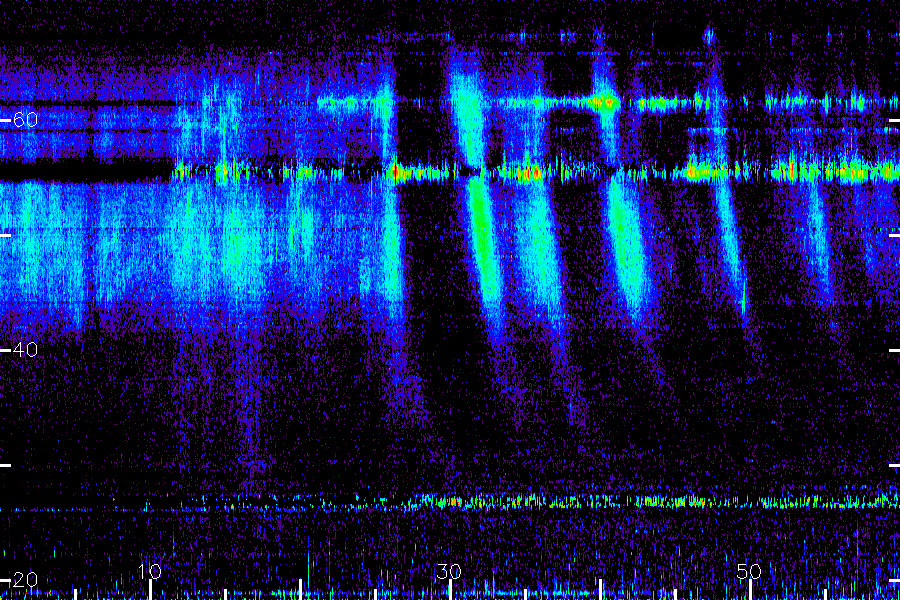
Task: Click the 60 frequency axis label
Action: (x=25, y=119)
